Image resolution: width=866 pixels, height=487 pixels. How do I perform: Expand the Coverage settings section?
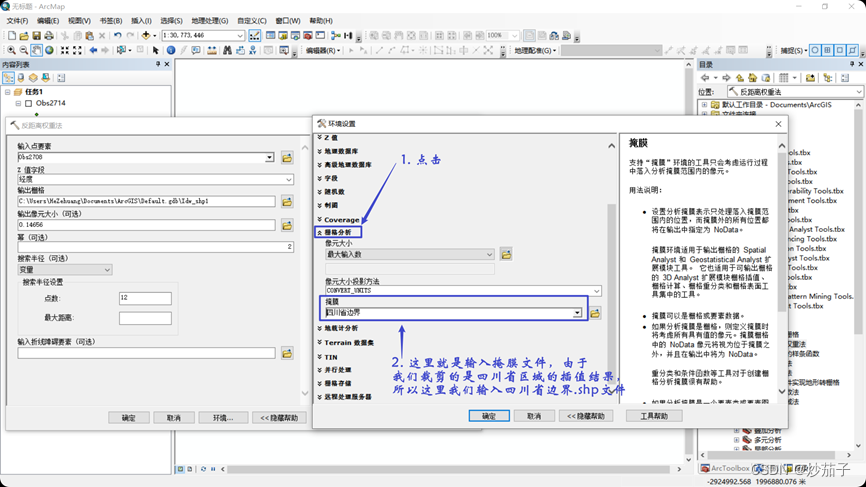(x=341, y=219)
